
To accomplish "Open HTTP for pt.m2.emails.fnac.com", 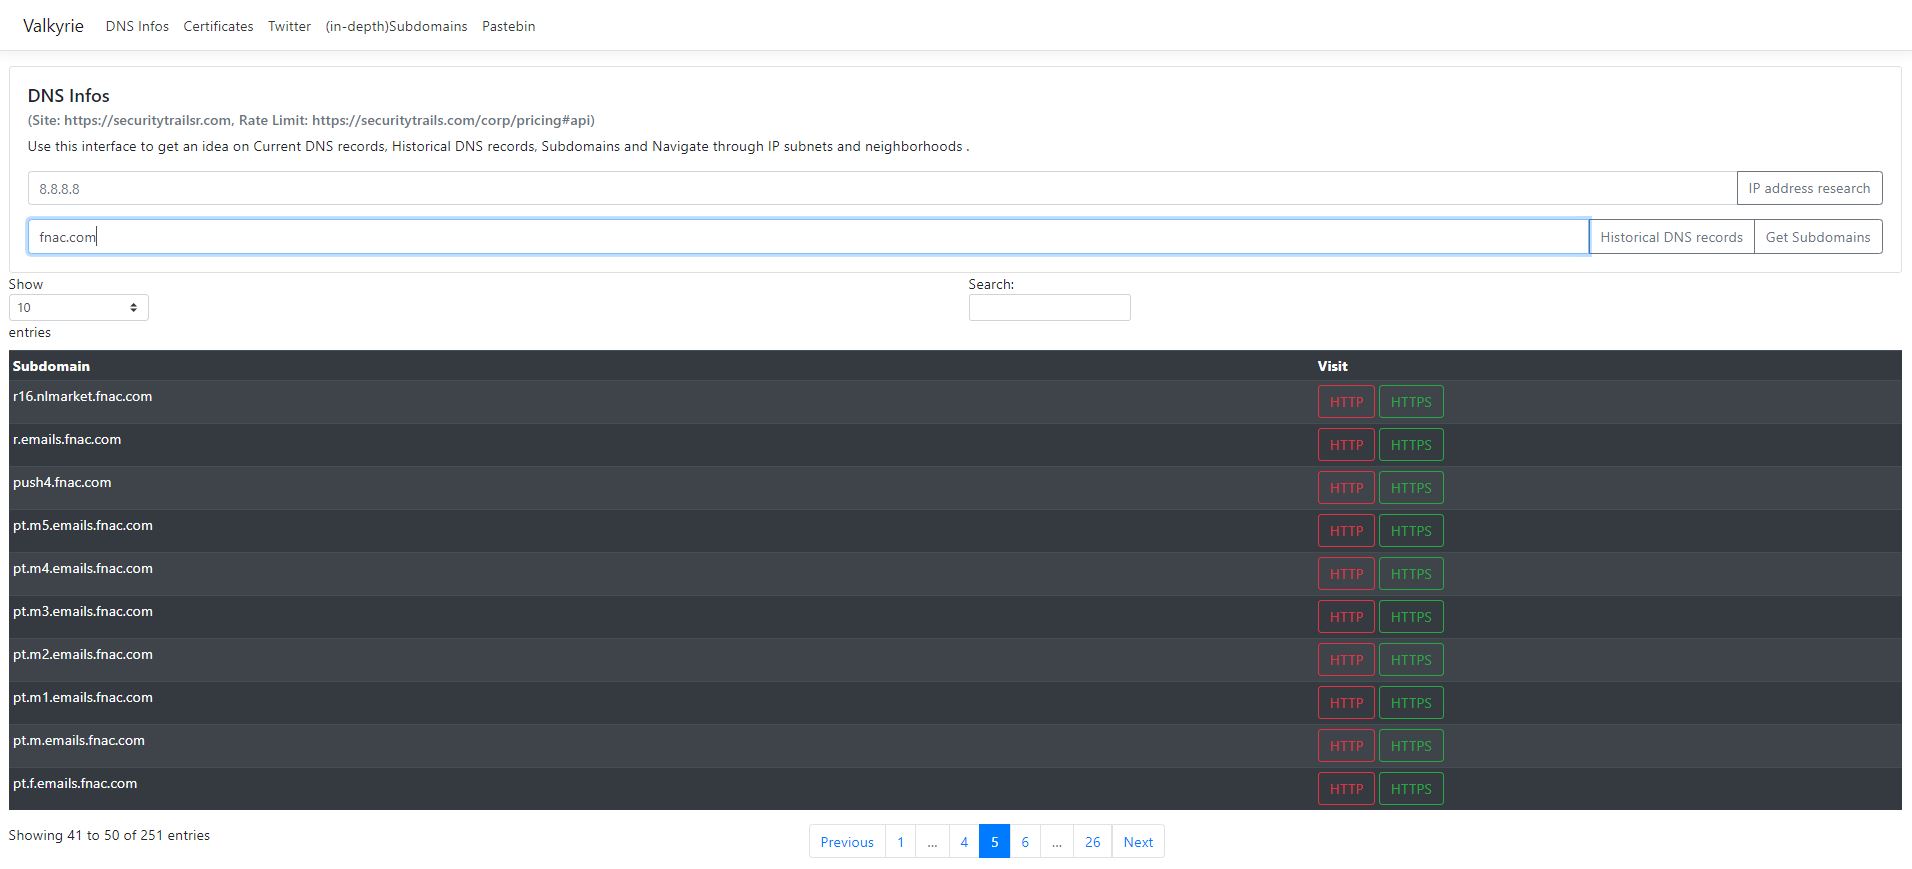I will pyautogui.click(x=1346, y=660).
